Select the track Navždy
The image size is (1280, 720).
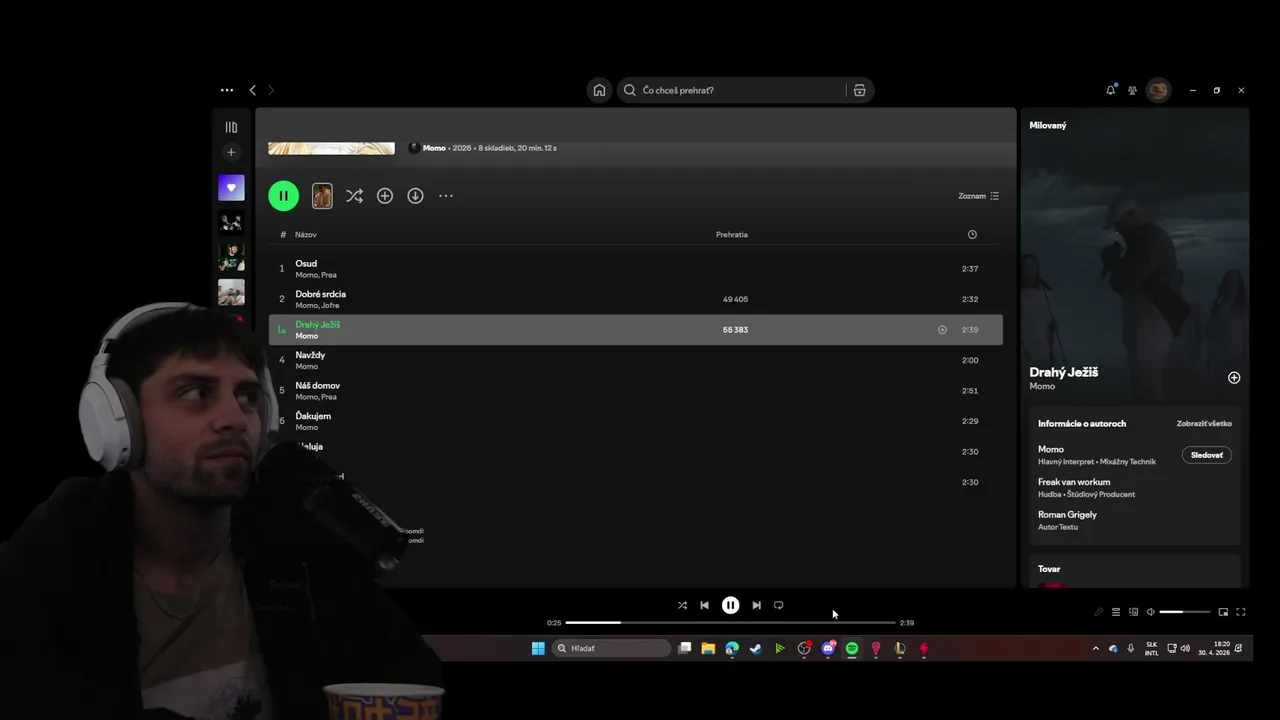pos(635,360)
